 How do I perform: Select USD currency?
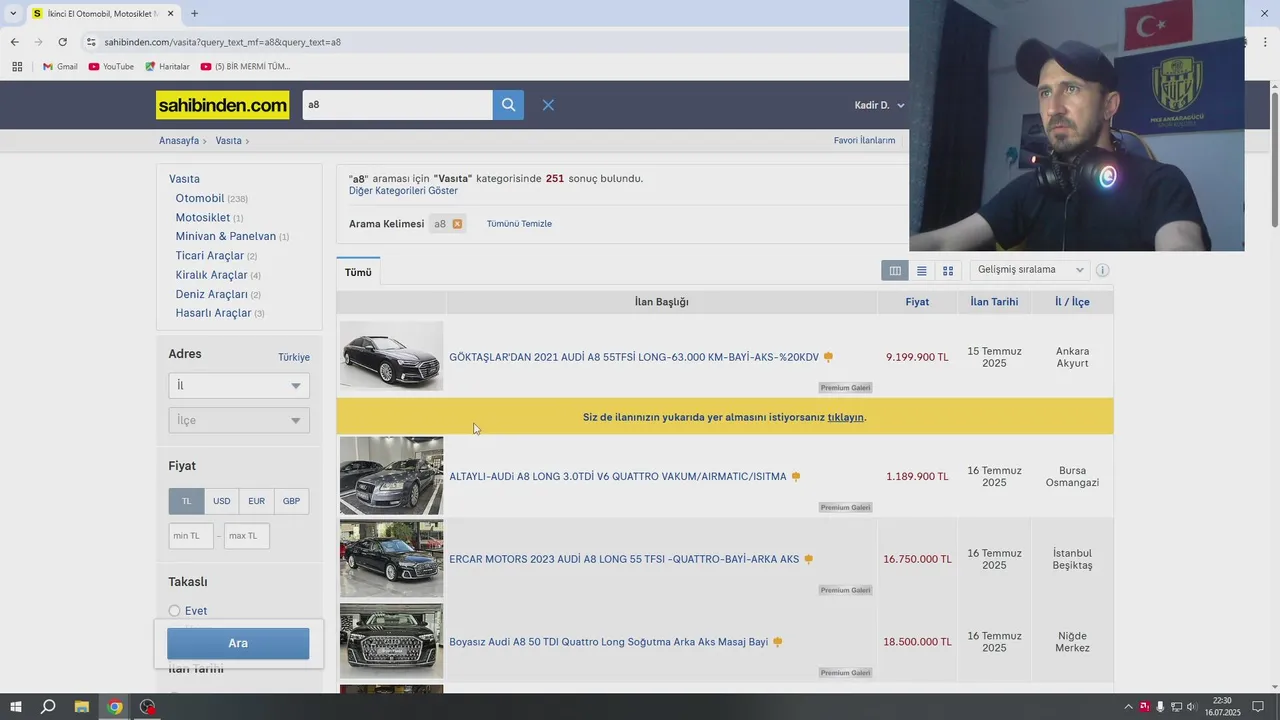coord(222,501)
